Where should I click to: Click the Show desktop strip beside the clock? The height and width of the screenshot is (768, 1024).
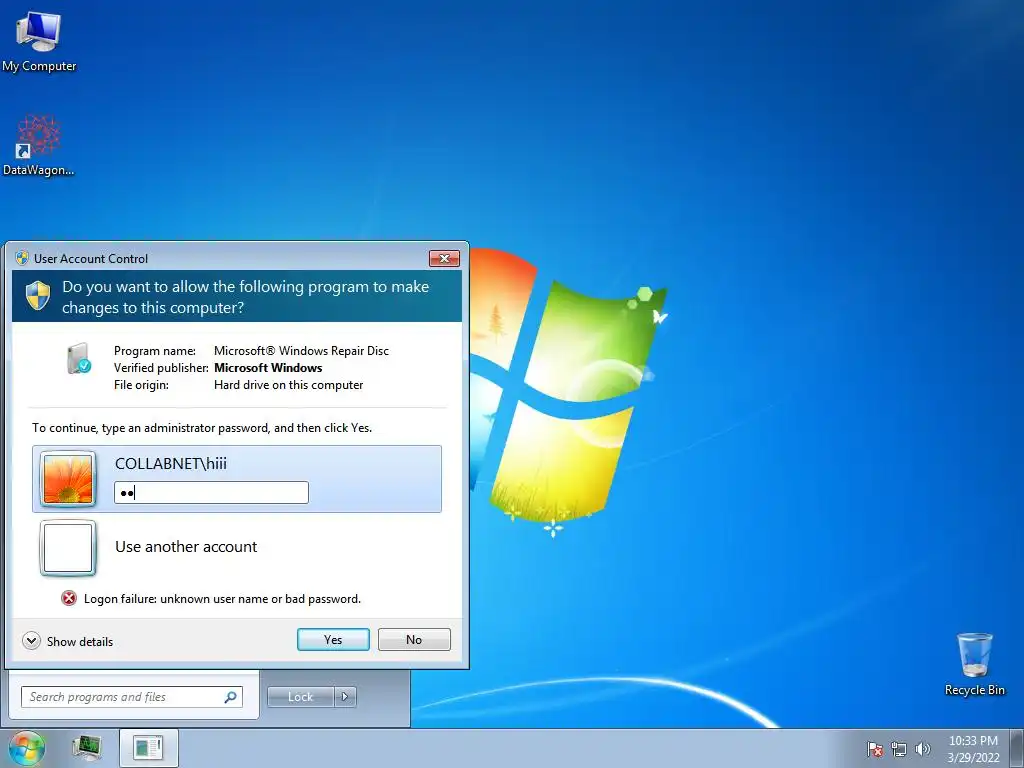point(1017,748)
